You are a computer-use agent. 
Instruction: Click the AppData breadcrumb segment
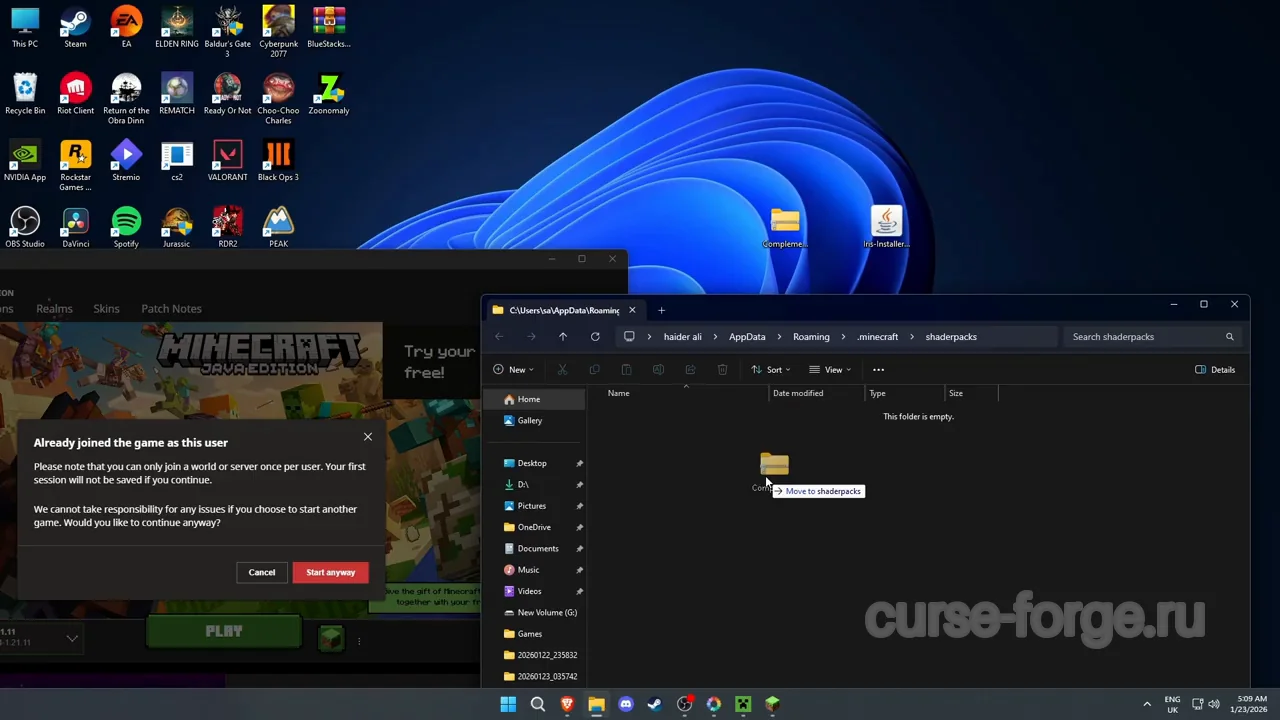tap(747, 337)
